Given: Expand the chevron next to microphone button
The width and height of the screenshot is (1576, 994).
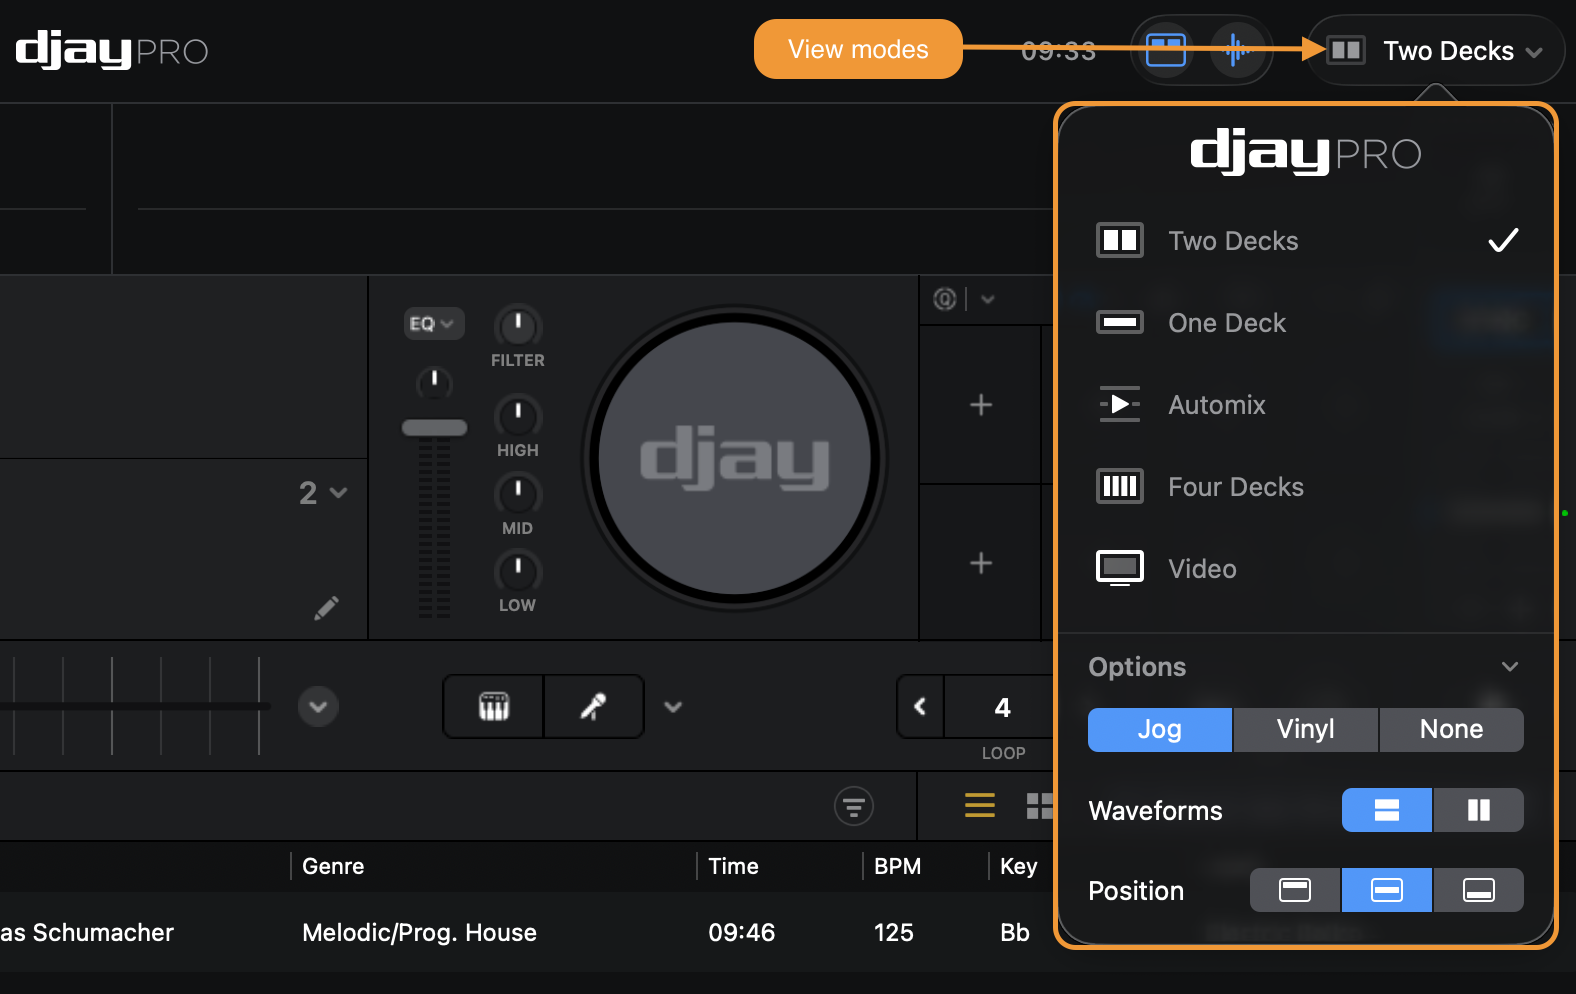Looking at the screenshot, I should (673, 707).
